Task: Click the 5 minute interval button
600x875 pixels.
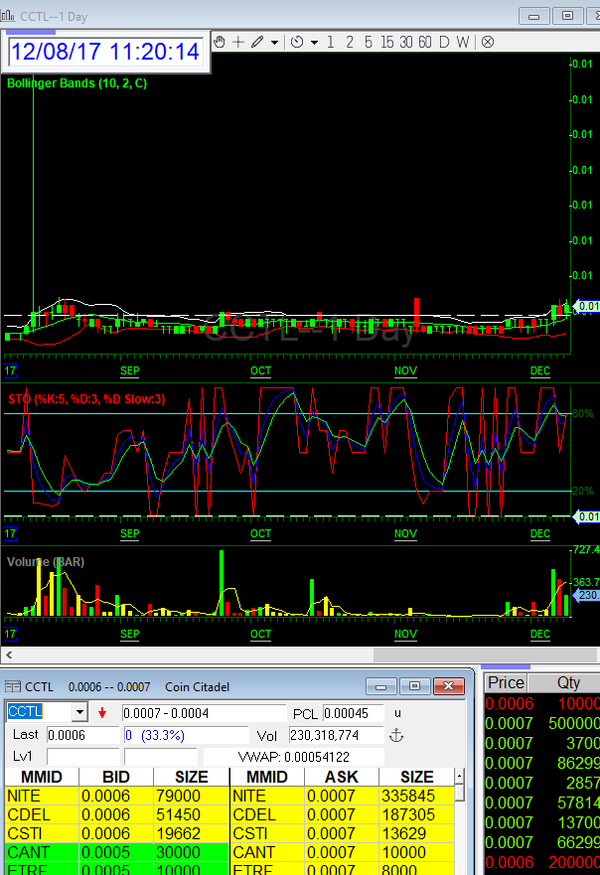Action: coord(367,42)
